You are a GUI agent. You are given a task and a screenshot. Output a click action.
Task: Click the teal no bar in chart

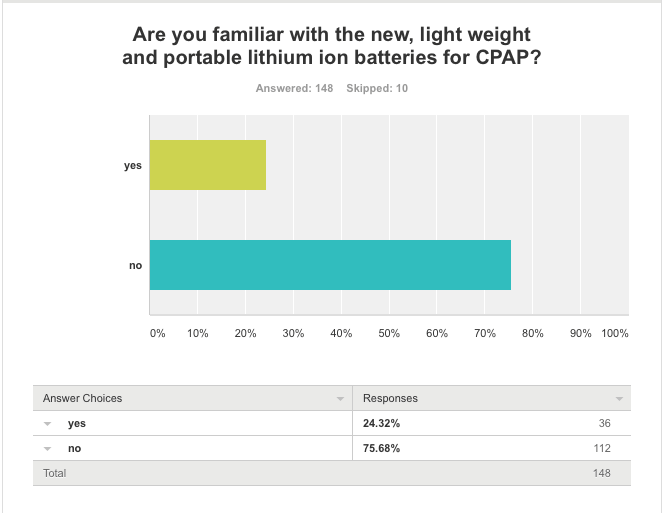tap(330, 265)
